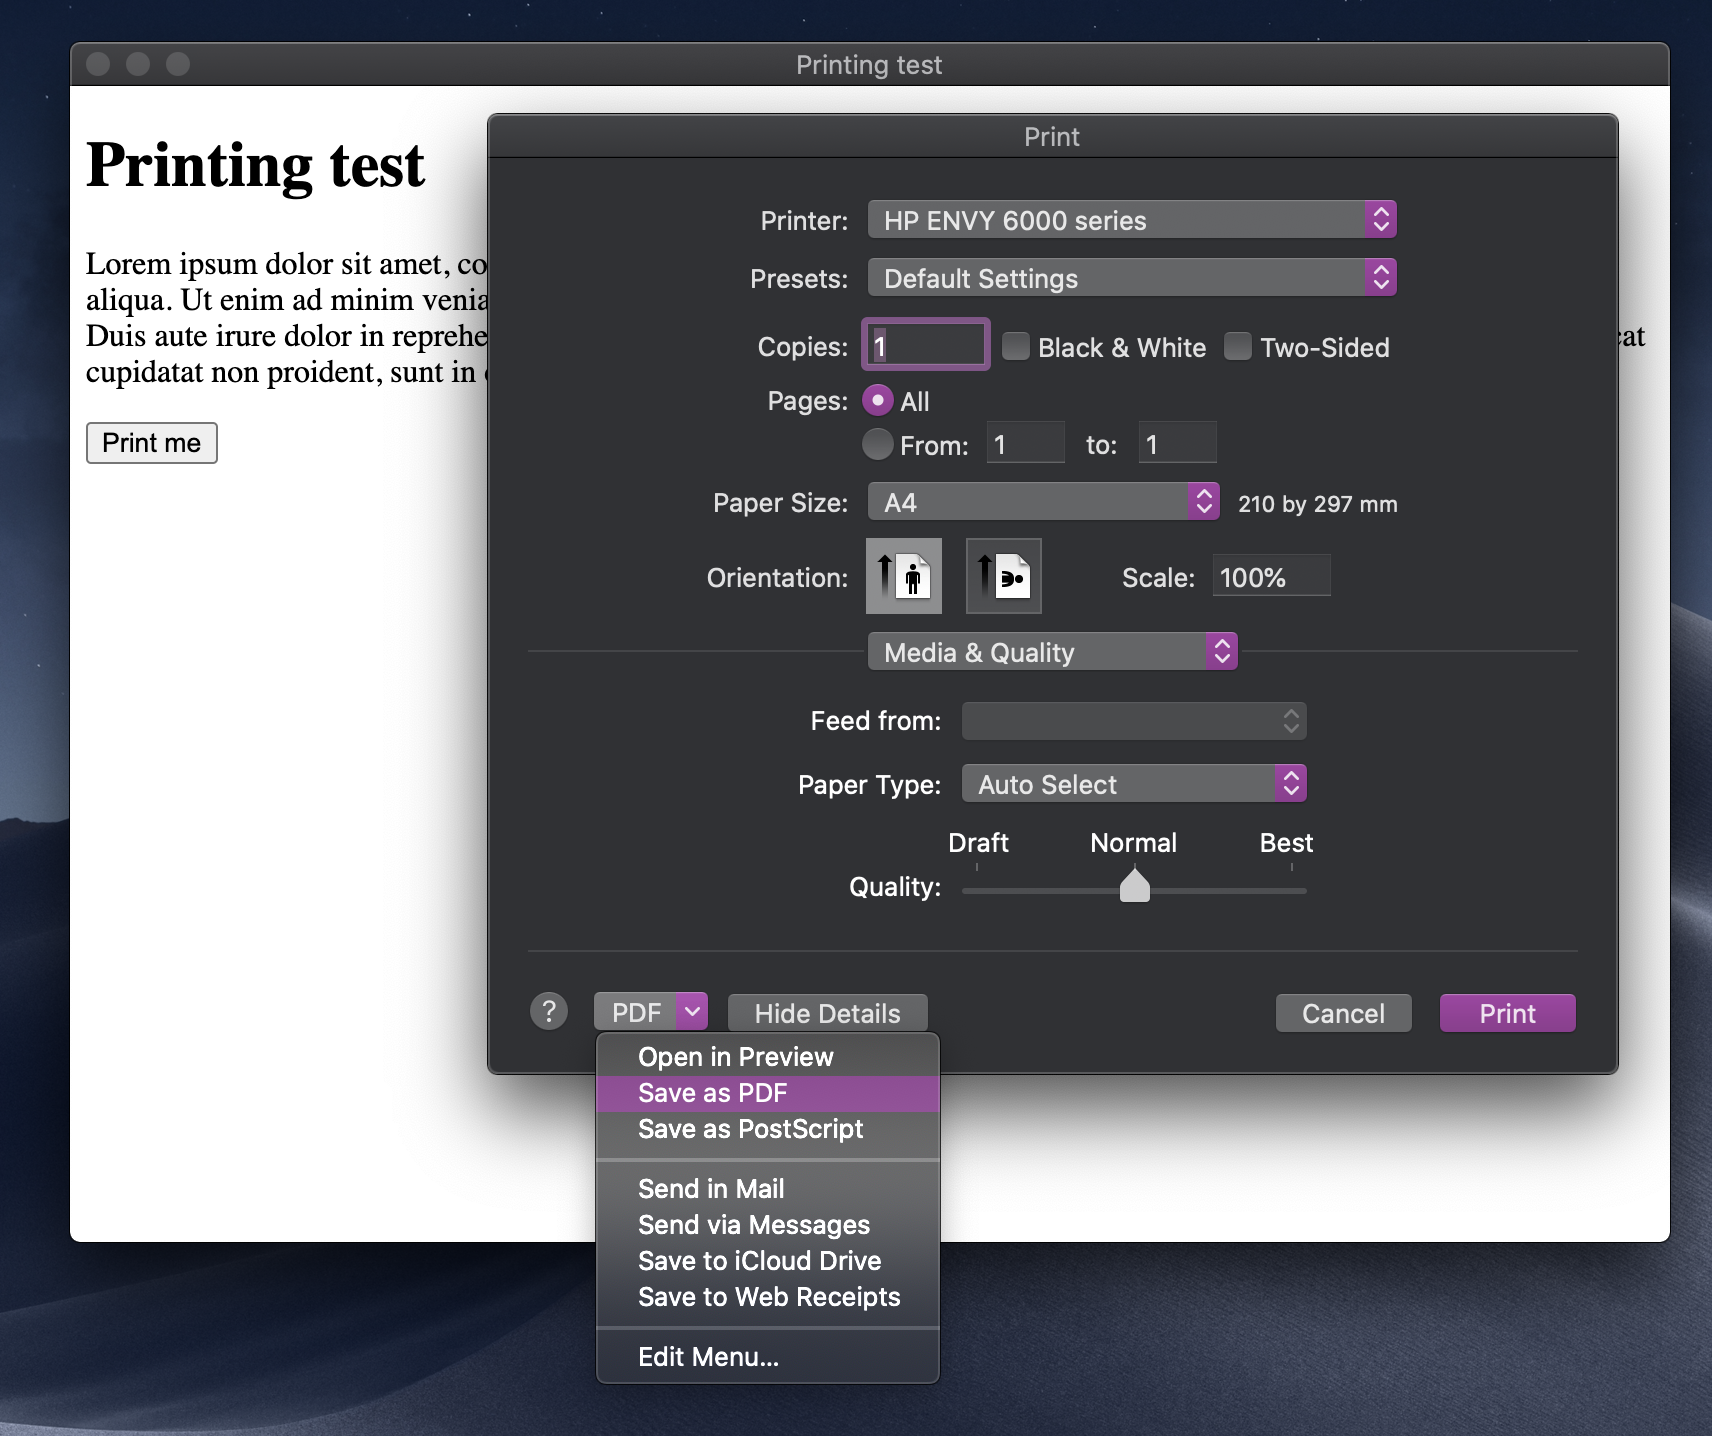The width and height of the screenshot is (1712, 1436).
Task: Select the From page range radio button
Action: click(878, 444)
